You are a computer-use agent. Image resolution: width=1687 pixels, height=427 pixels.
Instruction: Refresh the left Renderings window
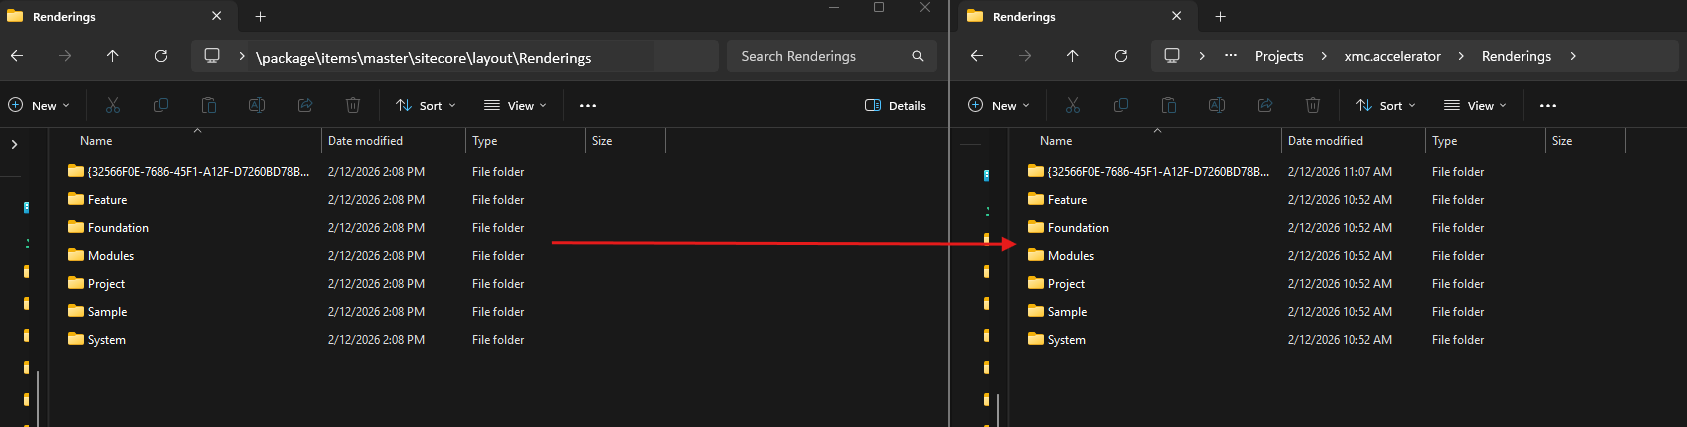pos(161,56)
